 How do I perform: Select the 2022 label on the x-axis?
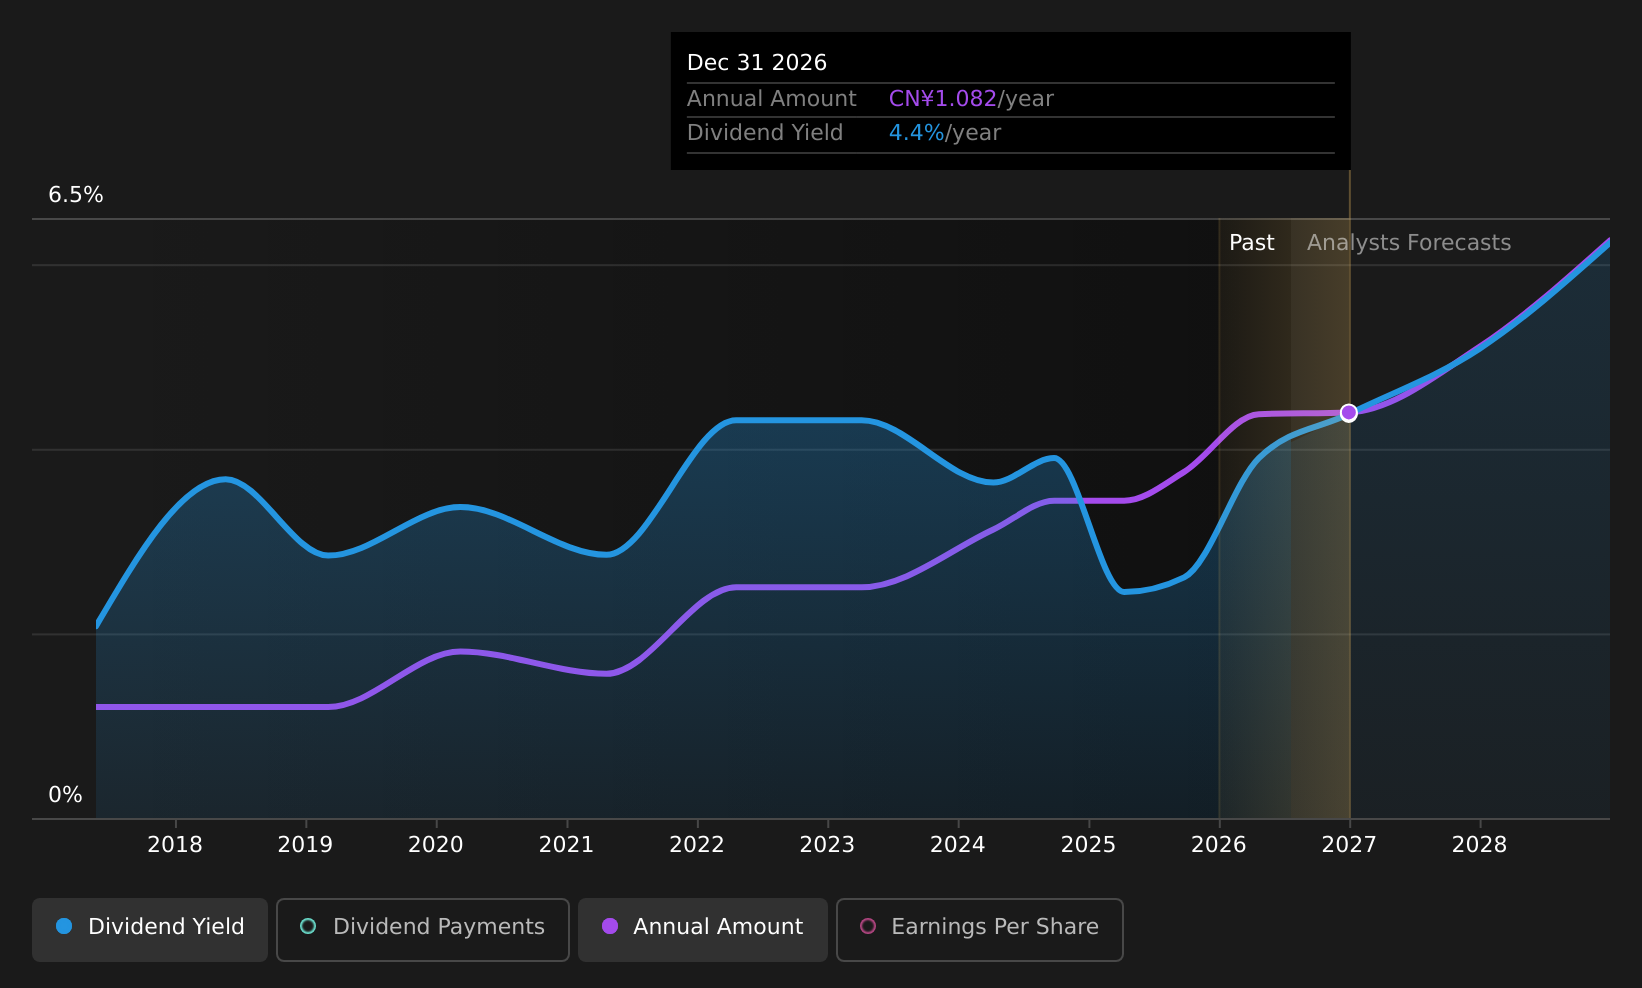click(697, 845)
